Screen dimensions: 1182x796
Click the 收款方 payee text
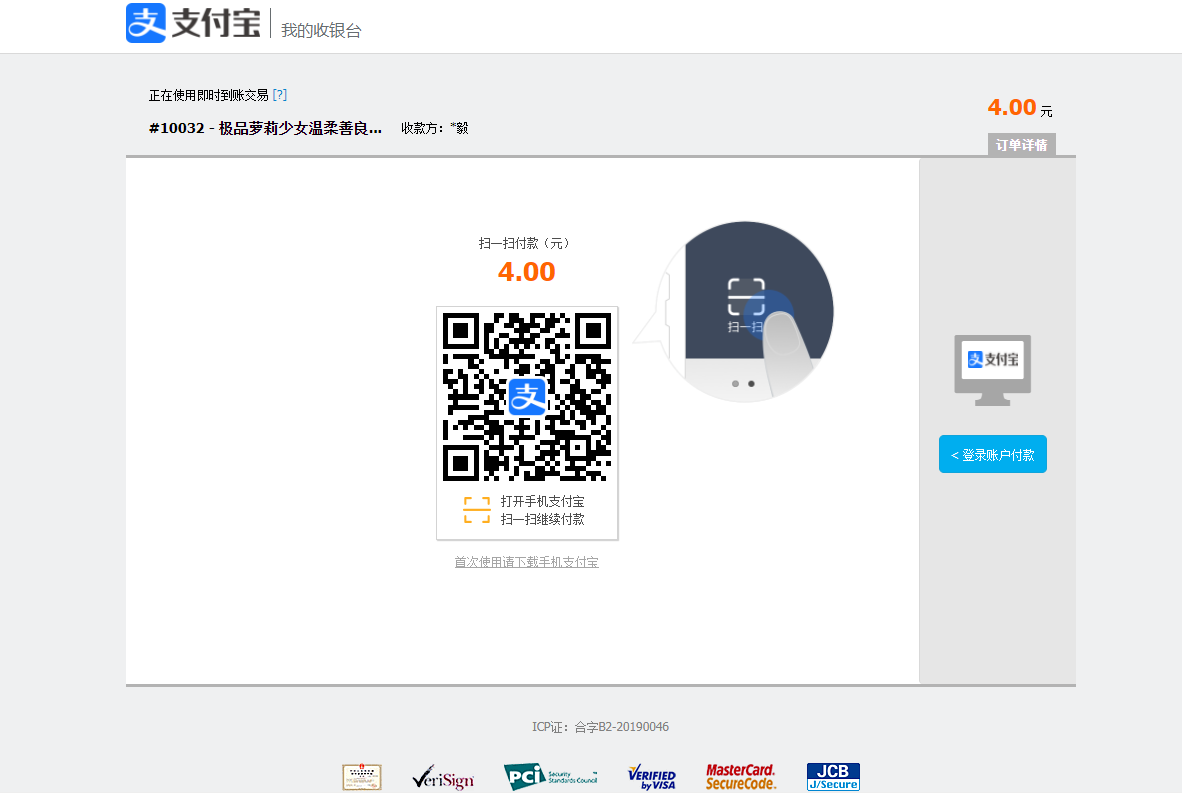[x=435, y=128]
